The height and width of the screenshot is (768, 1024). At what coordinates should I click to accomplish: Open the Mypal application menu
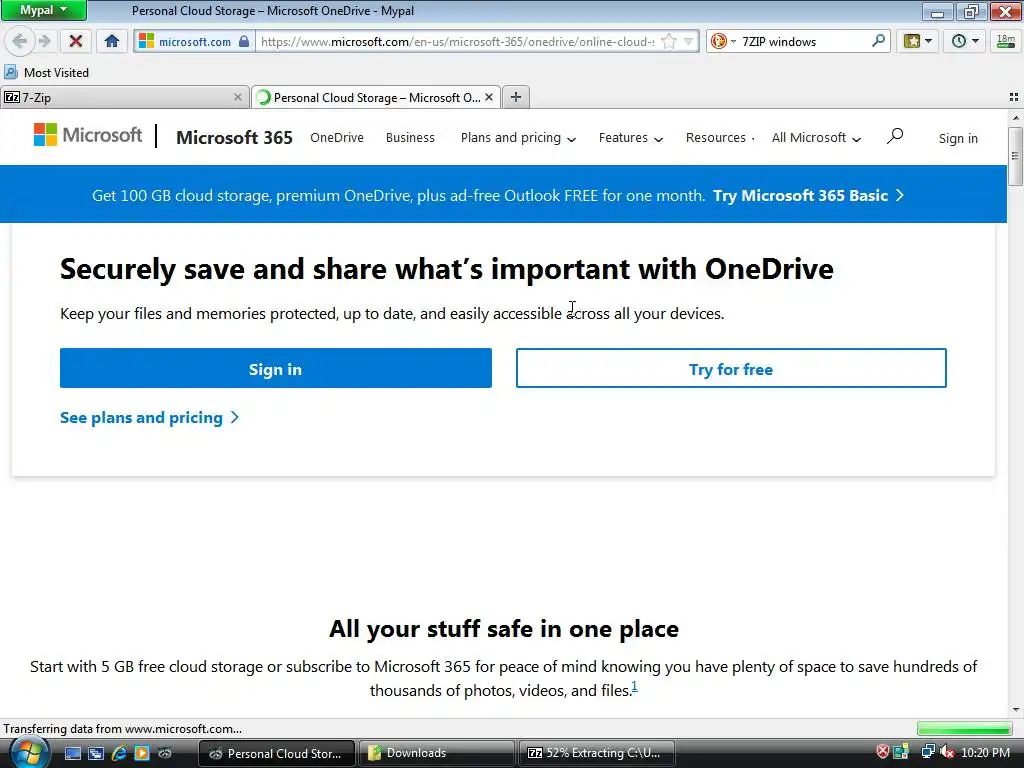coord(44,10)
